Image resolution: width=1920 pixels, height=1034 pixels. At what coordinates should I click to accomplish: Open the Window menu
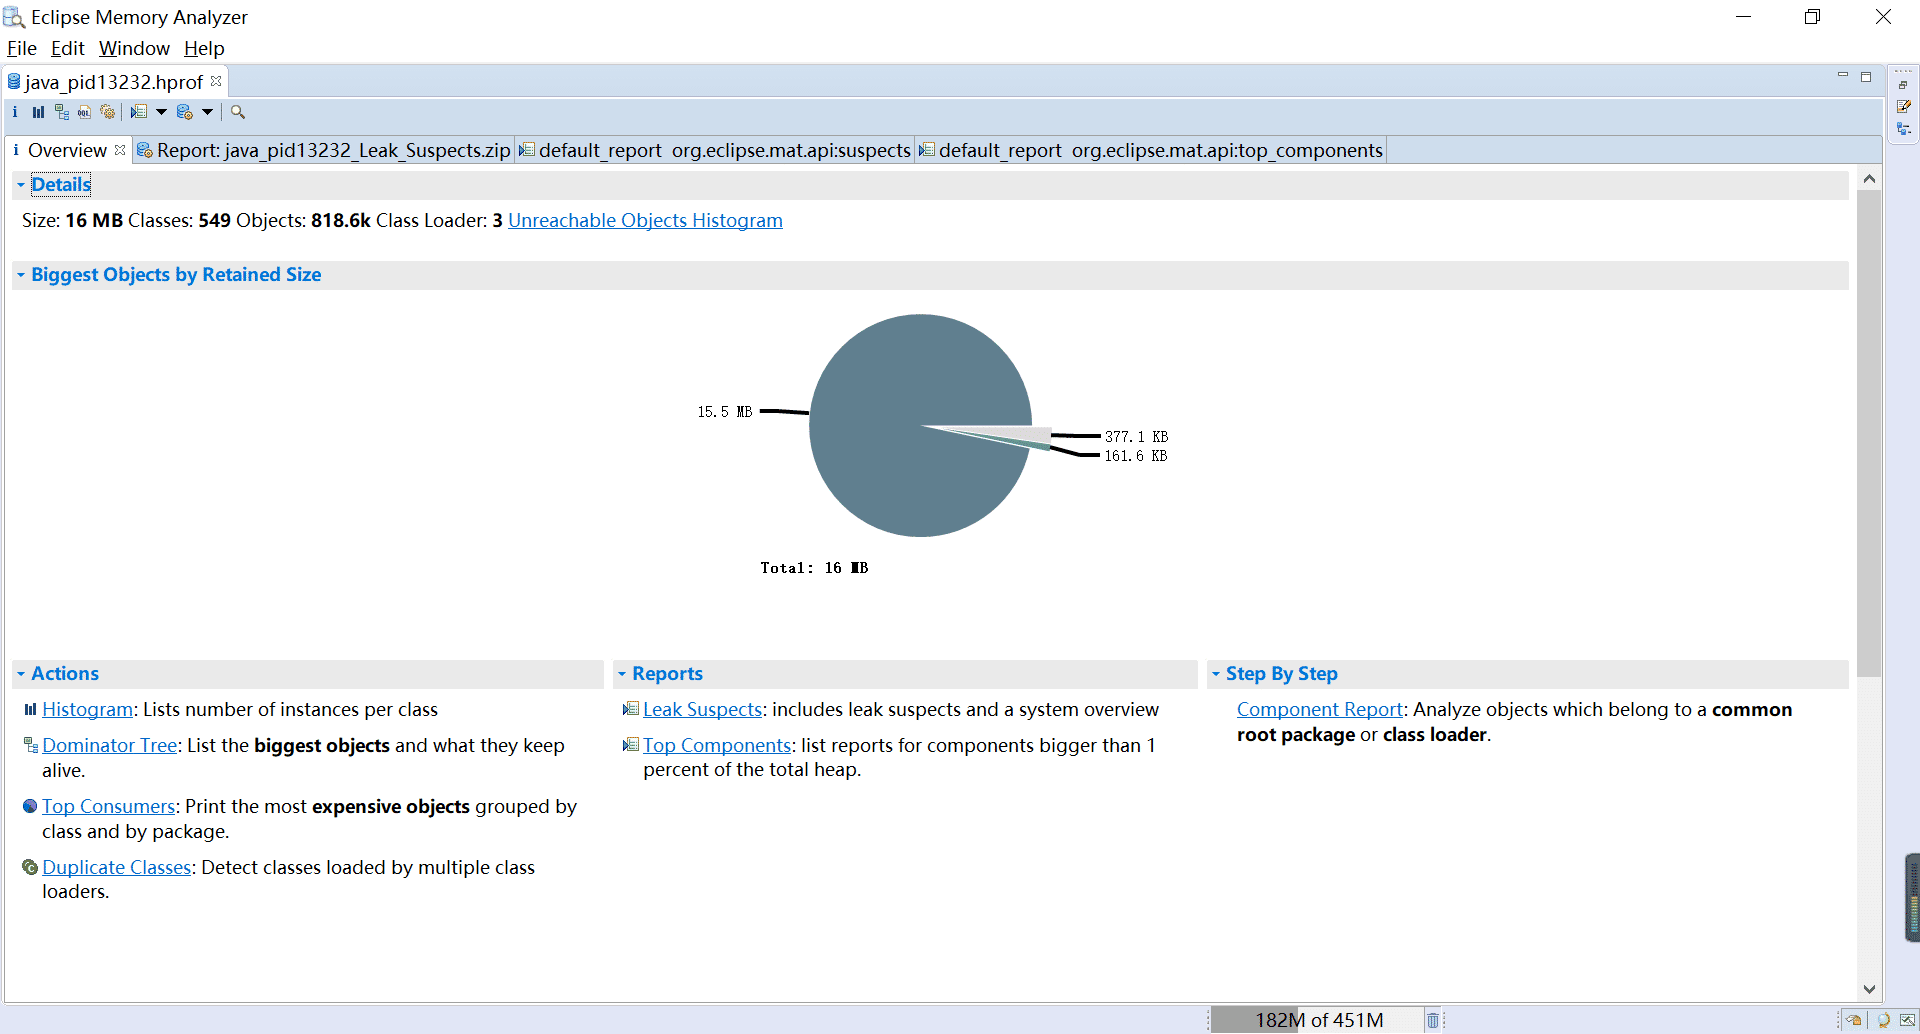134,48
